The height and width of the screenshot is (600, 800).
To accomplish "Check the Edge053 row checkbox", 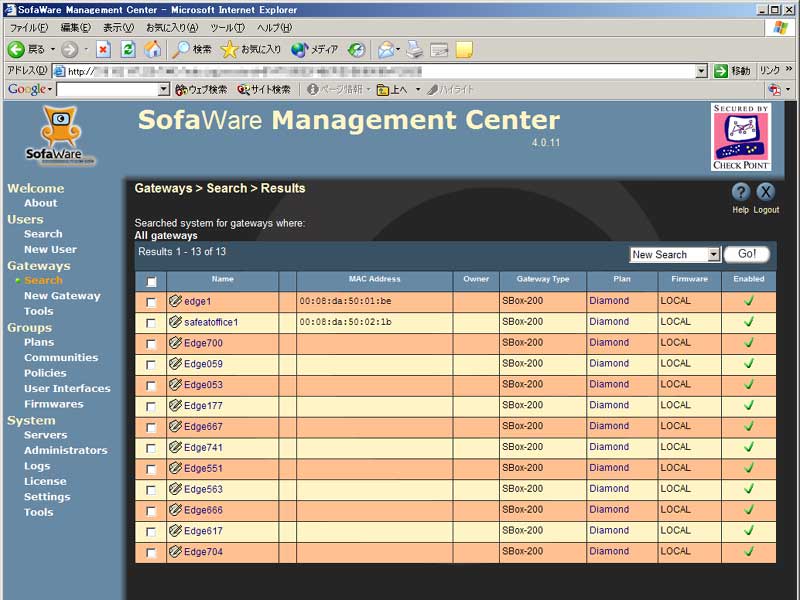I will (151, 386).
